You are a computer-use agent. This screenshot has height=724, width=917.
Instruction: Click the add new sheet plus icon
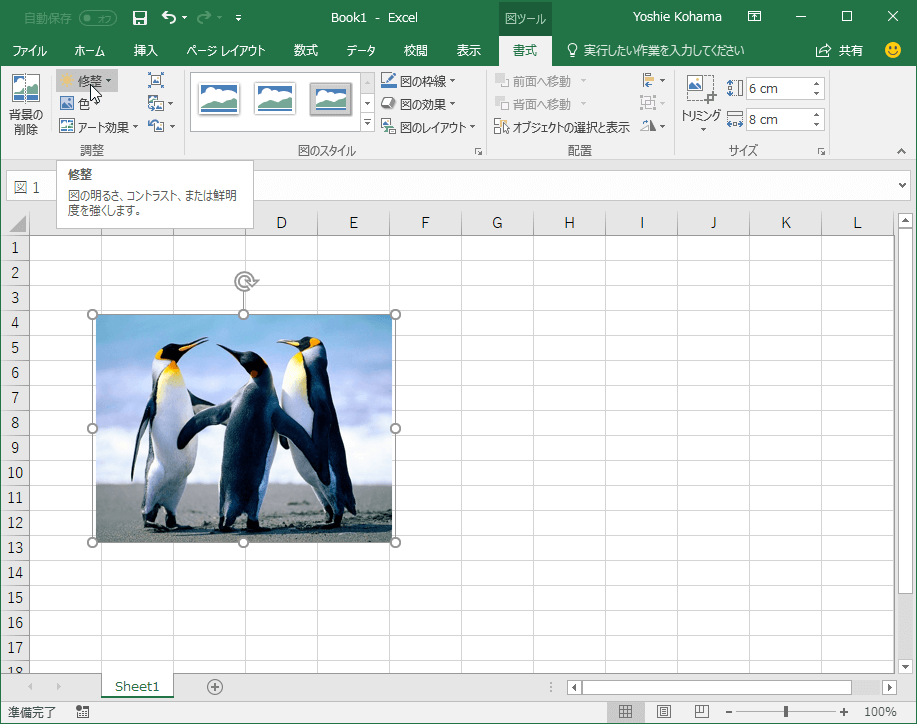[214, 686]
